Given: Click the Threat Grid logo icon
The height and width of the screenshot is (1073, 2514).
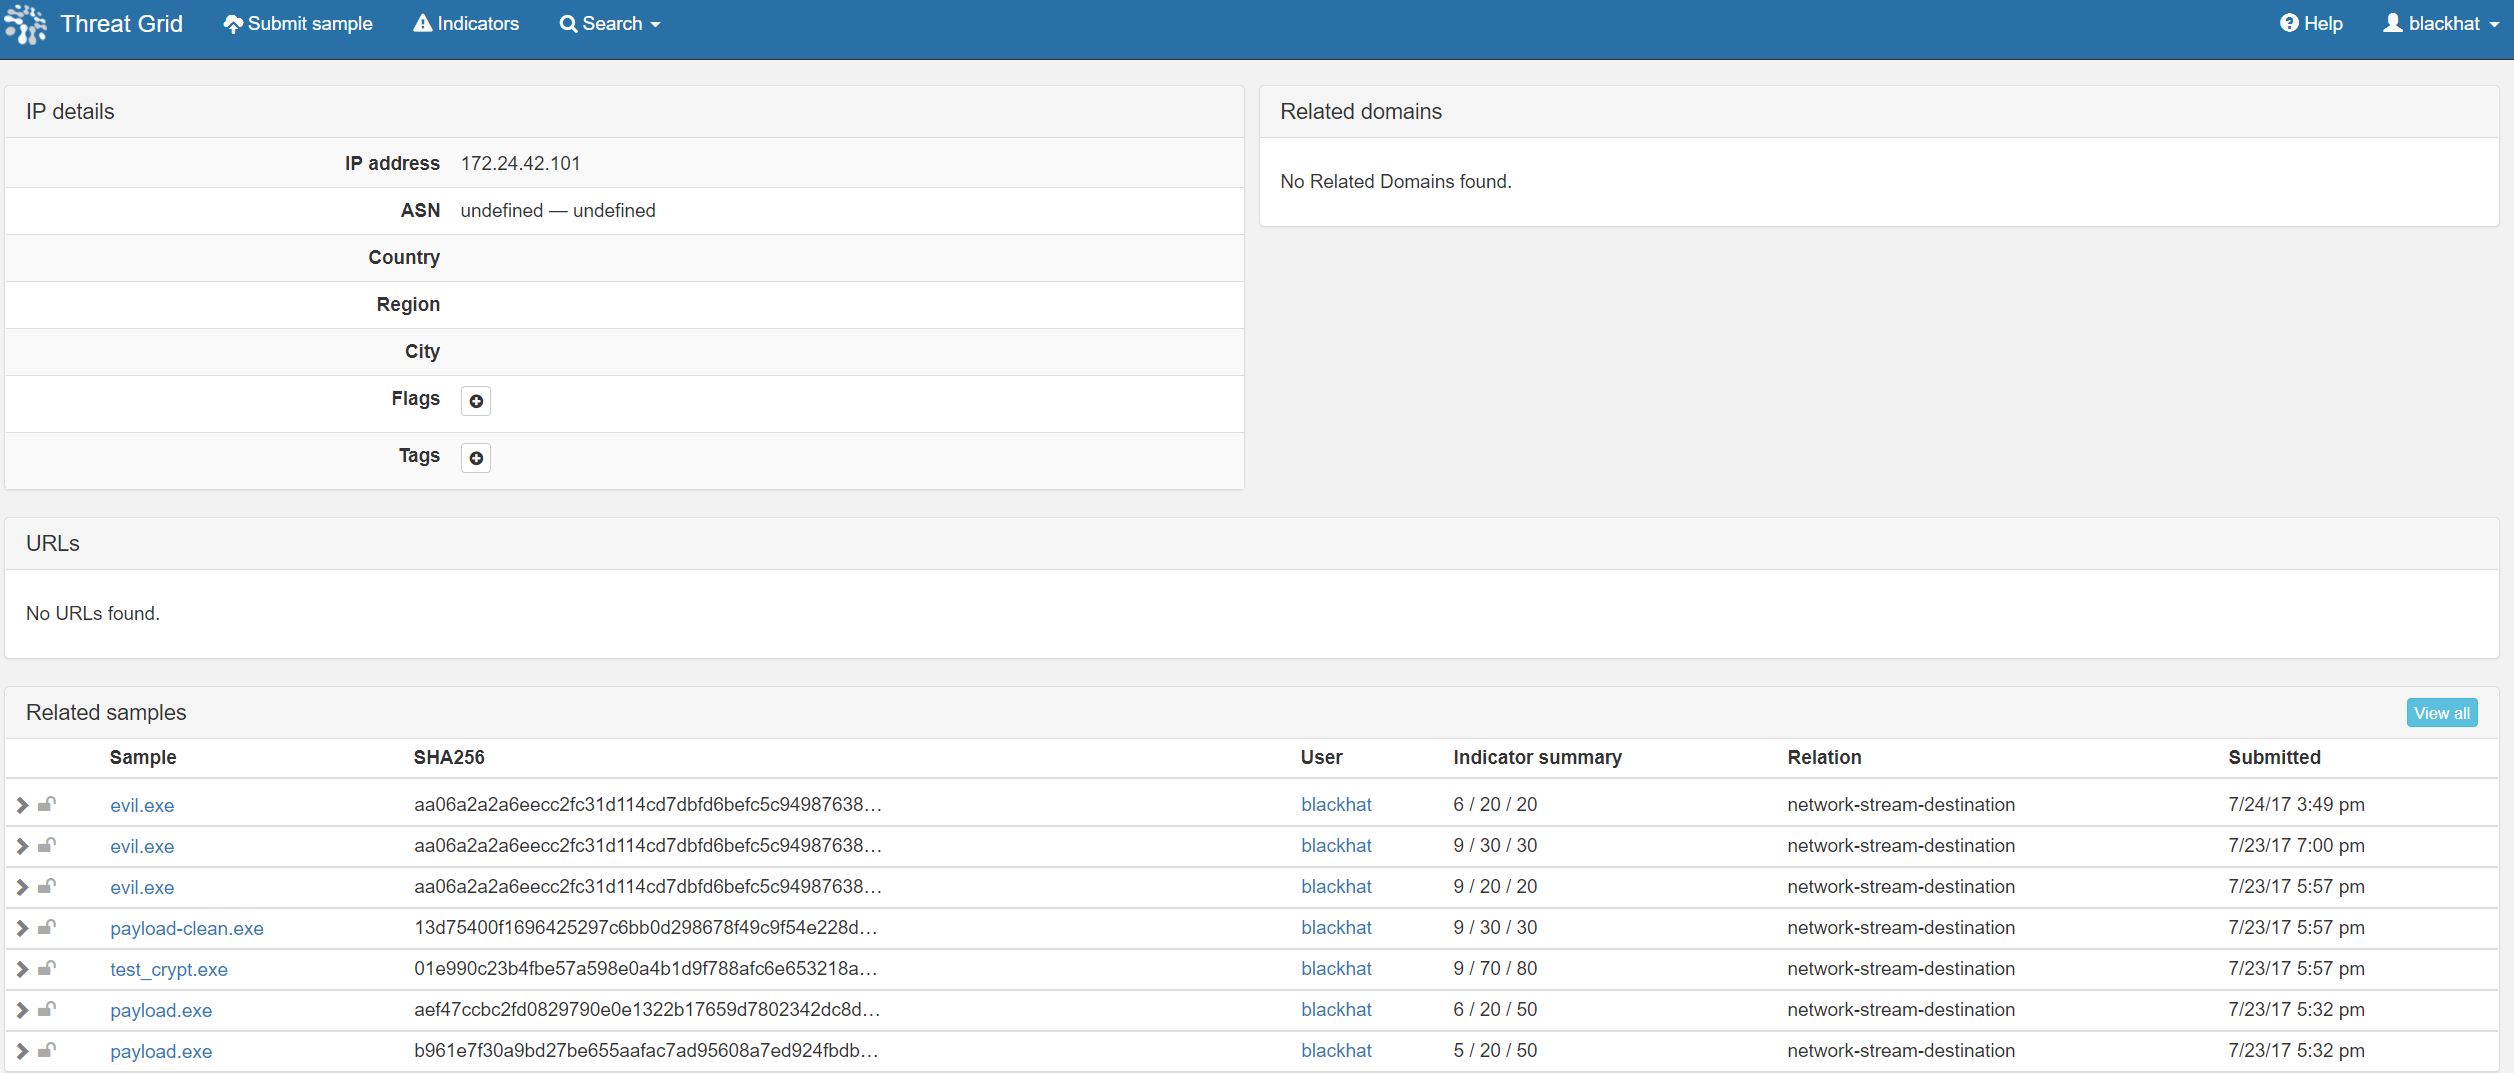Looking at the screenshot, I should [26, 24].
